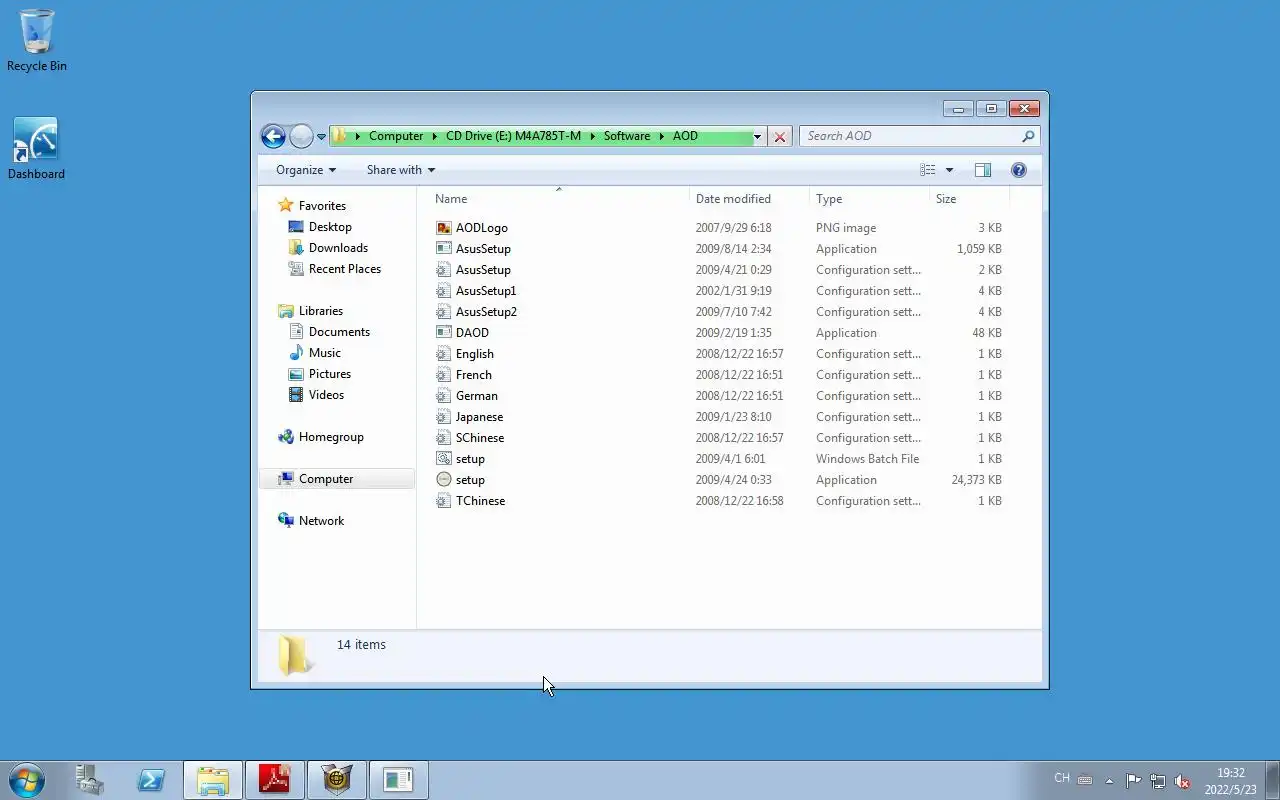Open the Organize menu
This screenshot has height=800, width=1280.
coord(306,170)
